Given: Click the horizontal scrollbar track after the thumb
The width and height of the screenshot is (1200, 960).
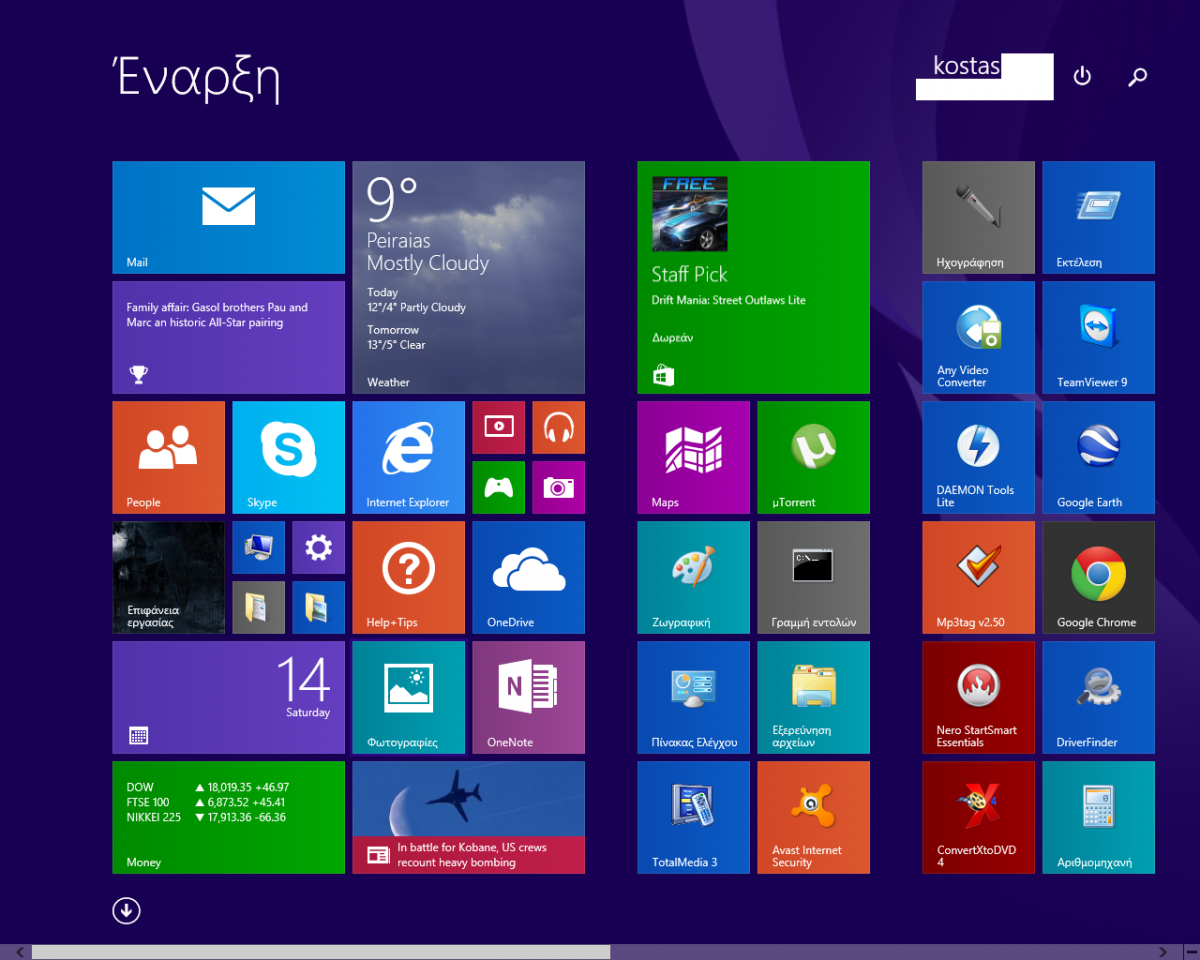Looking at the screenshot, I should 881,952.
